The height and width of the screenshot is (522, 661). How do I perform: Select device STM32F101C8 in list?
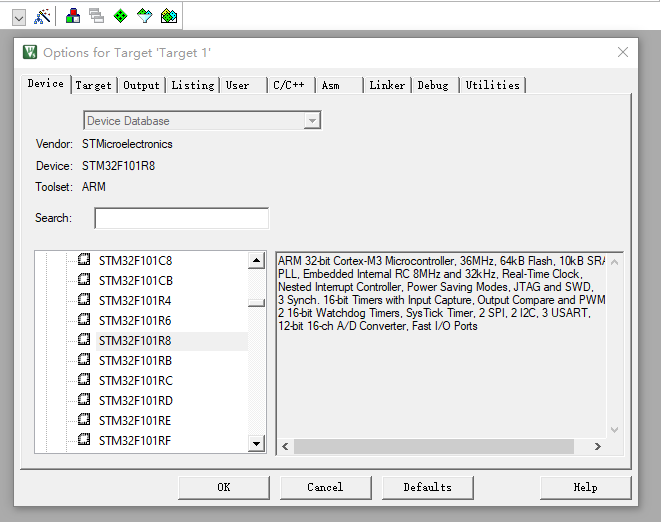tap(135, 261)
